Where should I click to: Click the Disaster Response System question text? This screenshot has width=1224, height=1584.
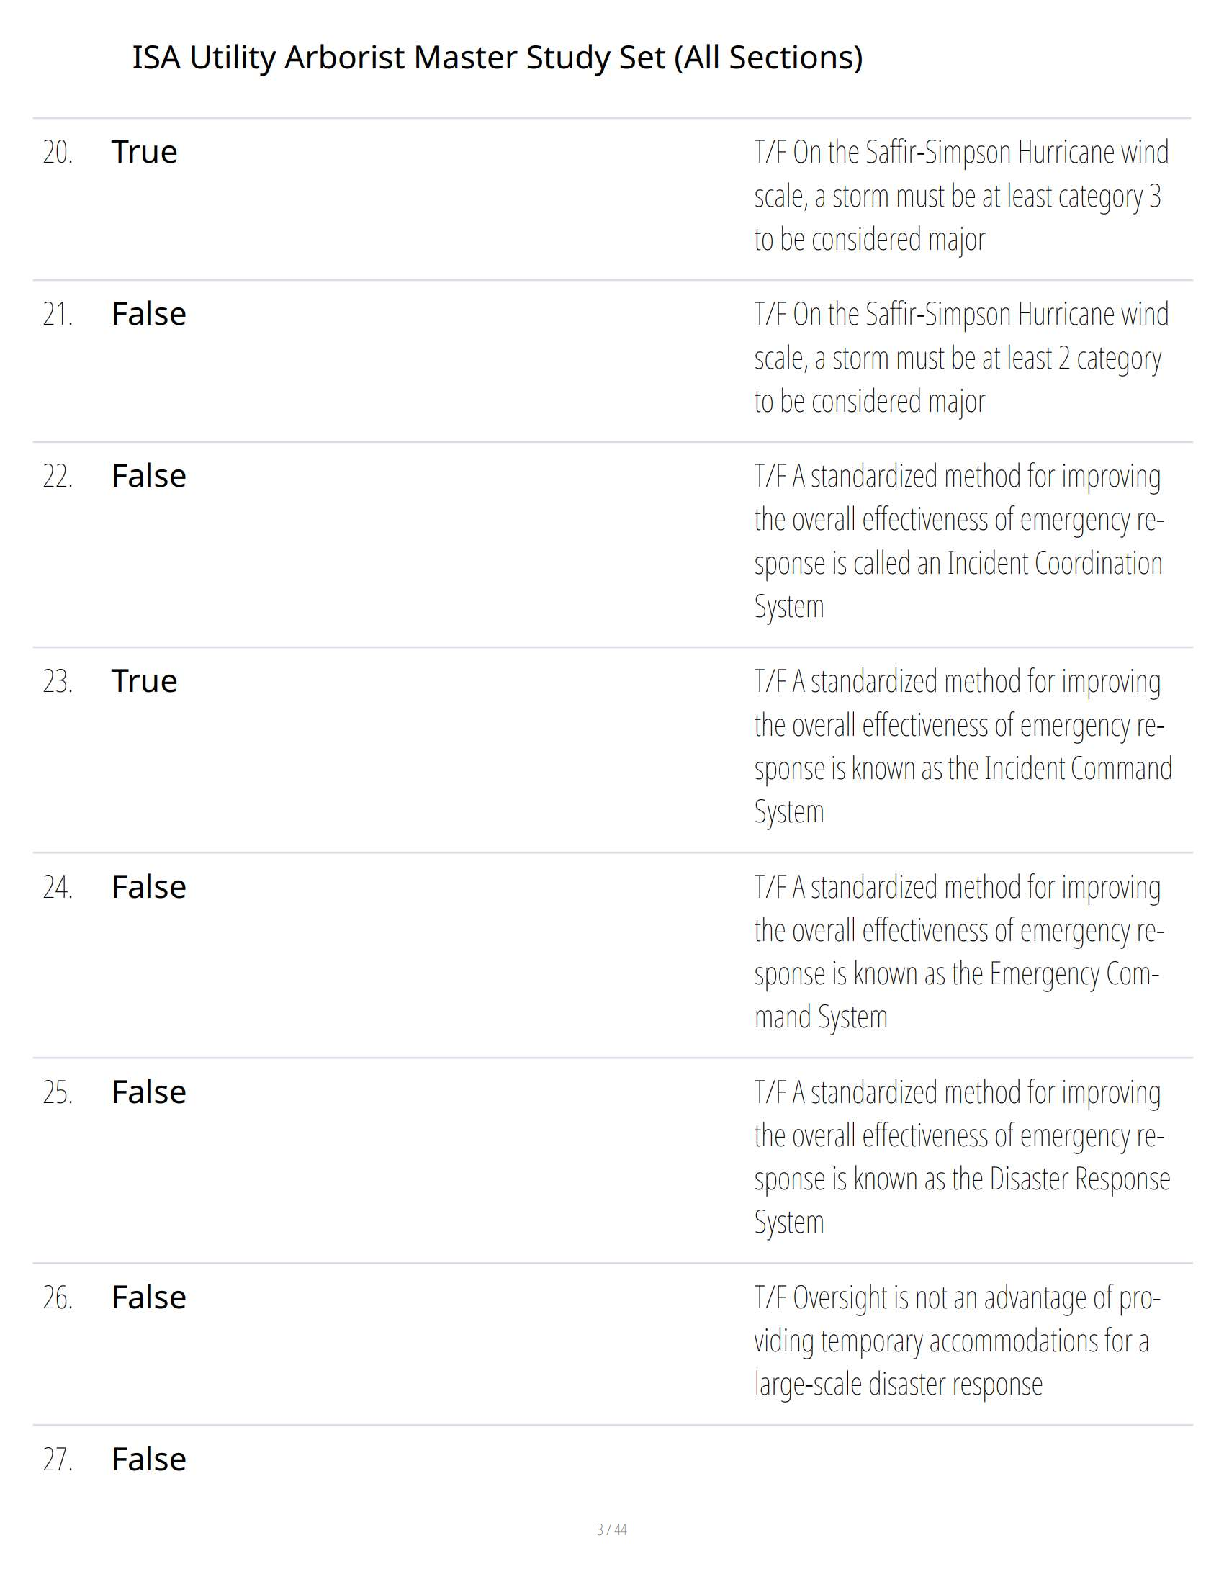click(960, 1157)
